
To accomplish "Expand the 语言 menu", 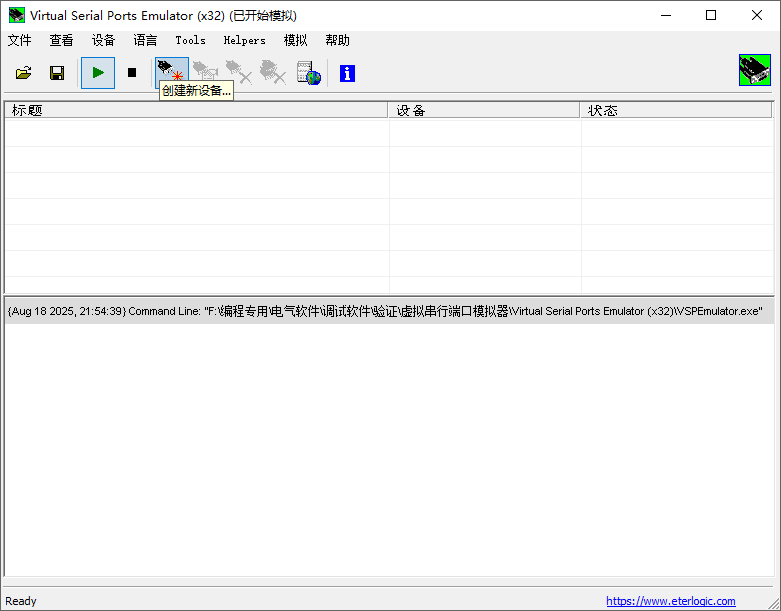I will click(x=146, y=41).
